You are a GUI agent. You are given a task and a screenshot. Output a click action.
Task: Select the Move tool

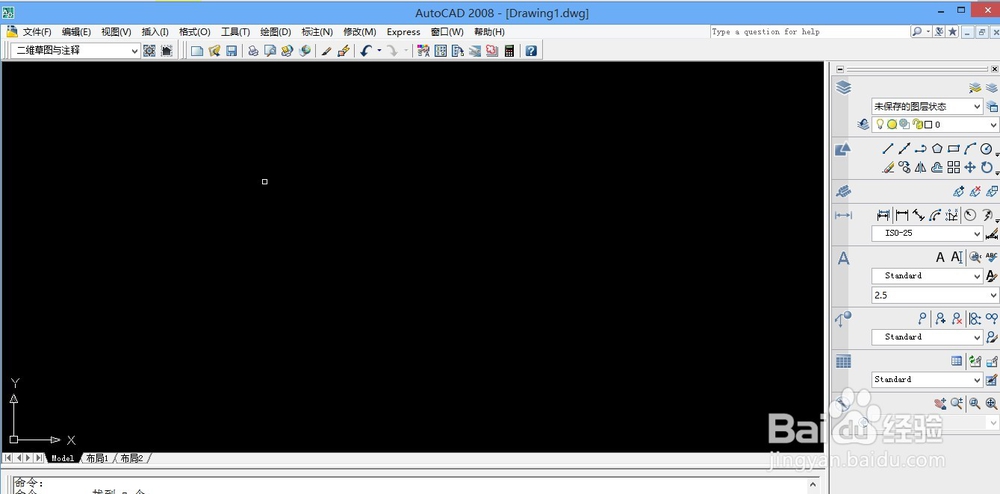pos(970,167)
